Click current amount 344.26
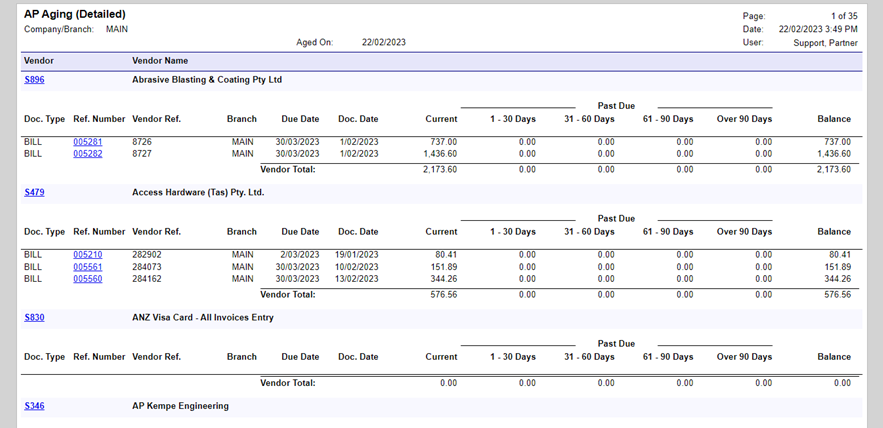Screen dimensions: 883x428 tap(444, 279)
